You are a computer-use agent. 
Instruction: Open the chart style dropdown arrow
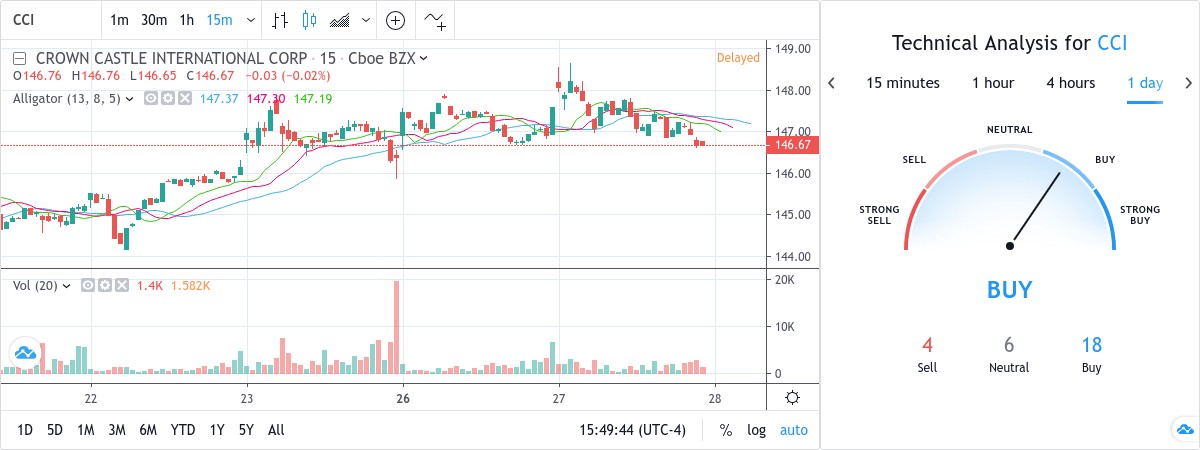pyautogui.click(x=367, y=20)
